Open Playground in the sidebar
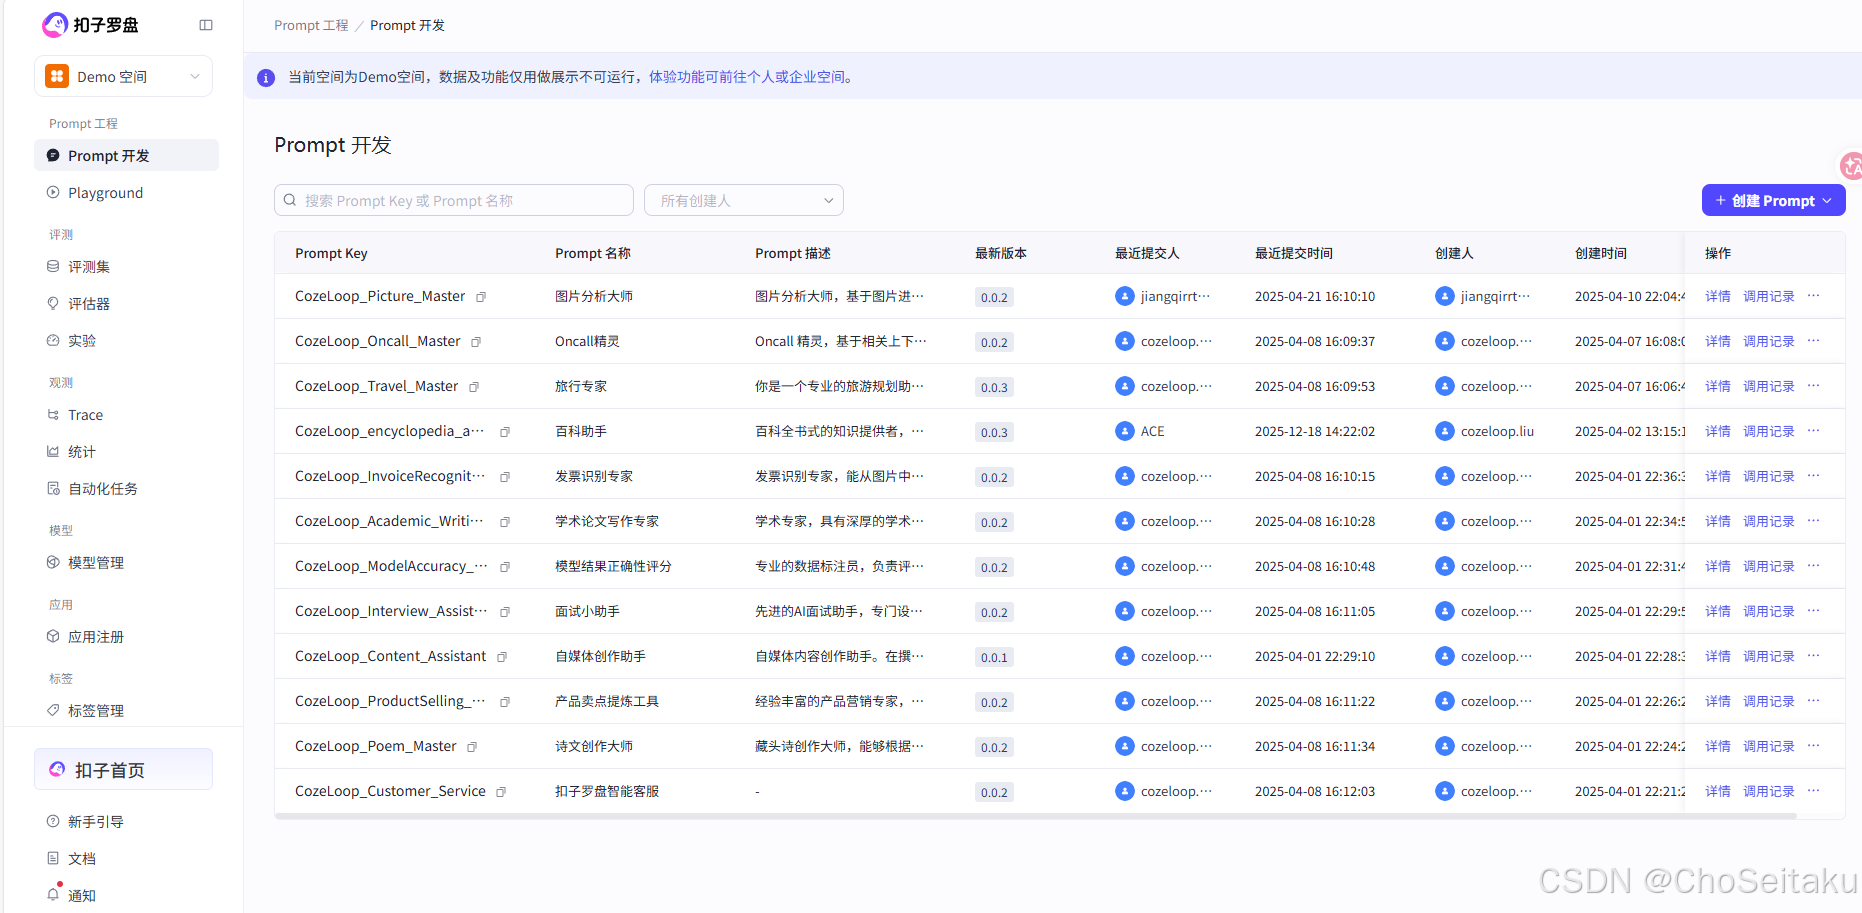Image resolution: width=1862 pixels, height=913 pixels. 126,192
